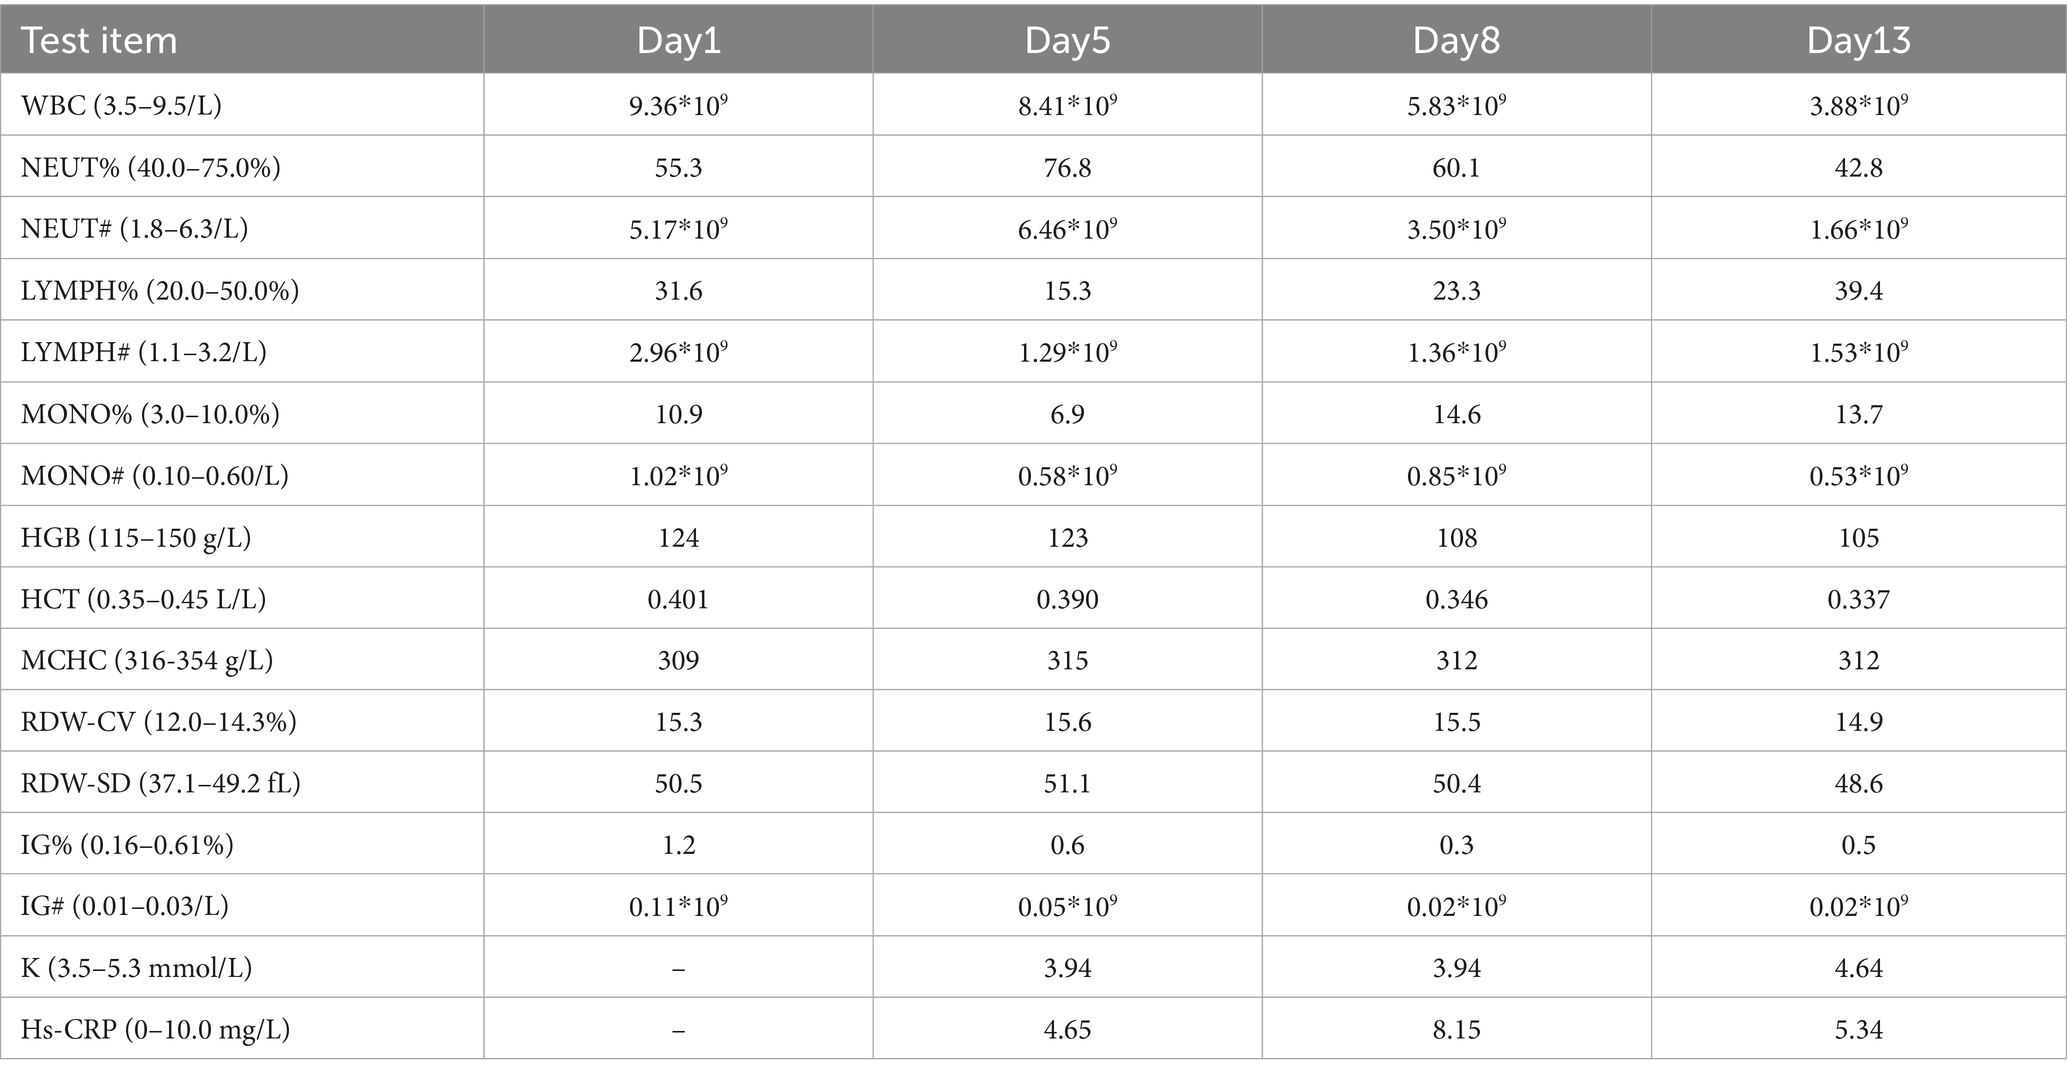Select the IG% Day1 value 1.2

click(678, 845)
